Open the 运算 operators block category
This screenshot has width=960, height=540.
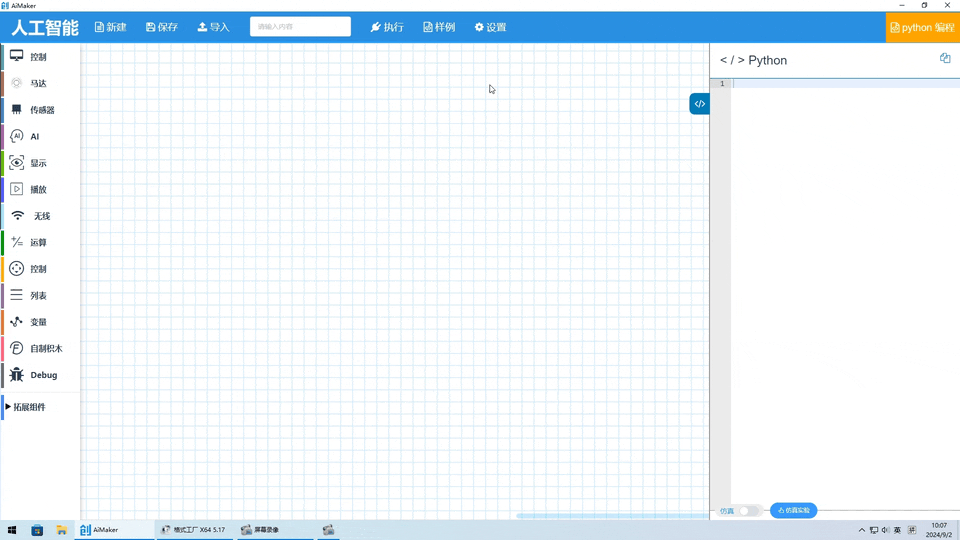click(40, 242)
